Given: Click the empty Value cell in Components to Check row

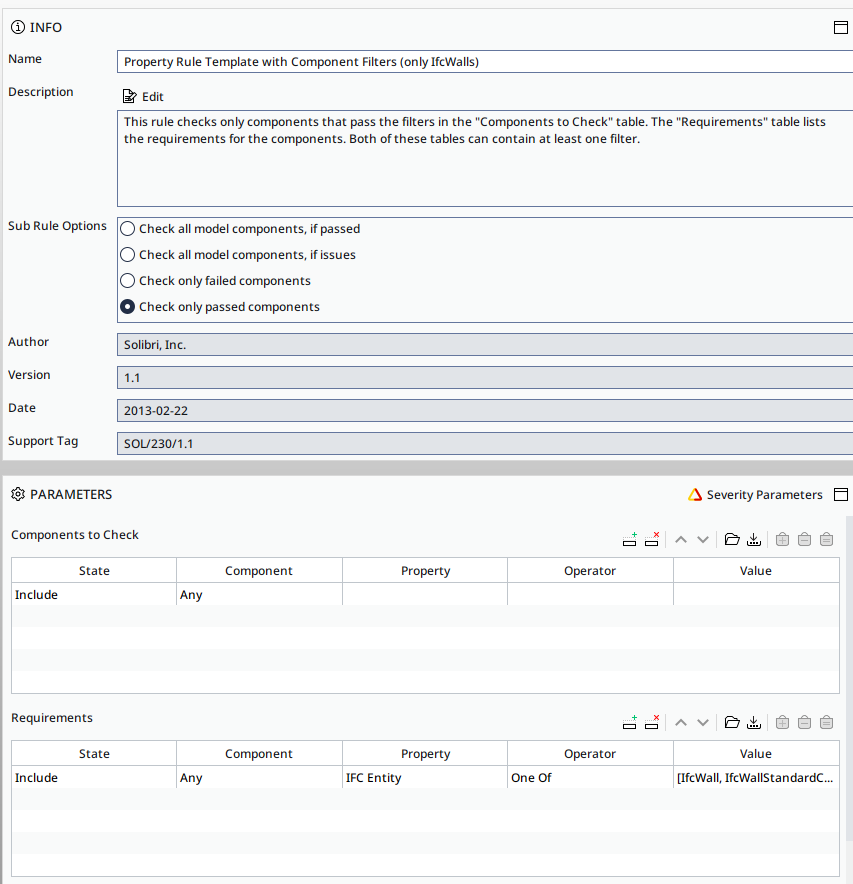Looking at the screenshot, I should (755, 594).
